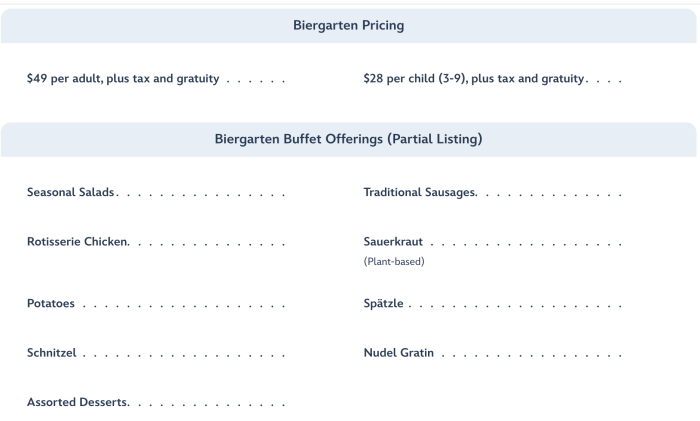Click the dotted leader after the adult price
The height and width of the screenshot is (421, 700).
[256, 80]
